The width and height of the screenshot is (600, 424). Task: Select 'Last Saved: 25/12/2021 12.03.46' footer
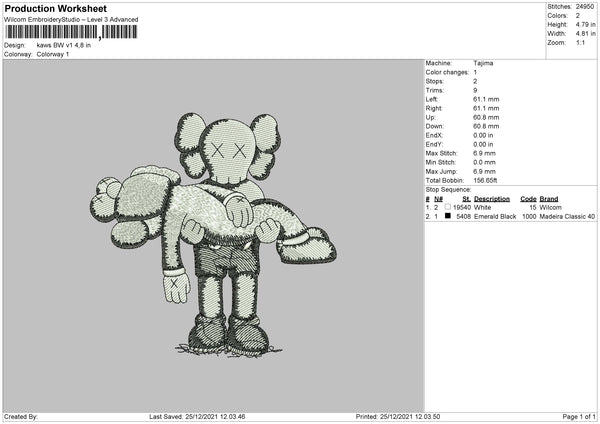tap(197, 416)
